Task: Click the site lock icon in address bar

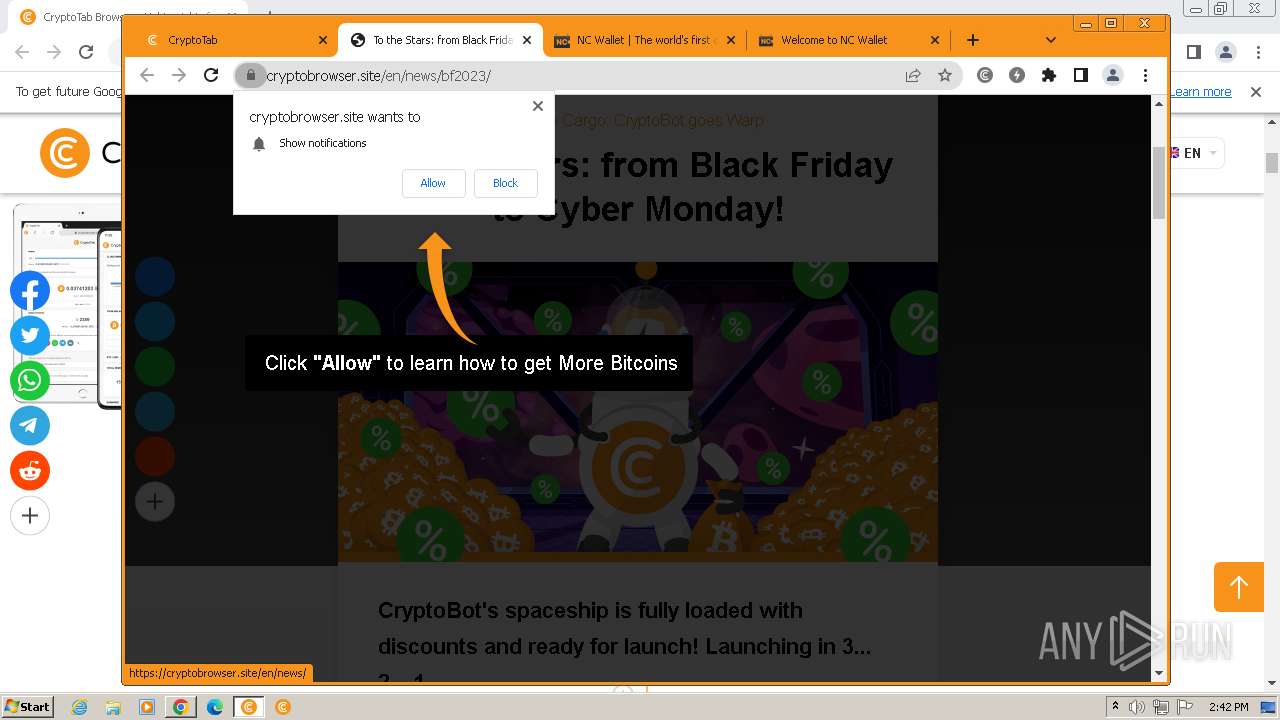Action: click(251, 75)
